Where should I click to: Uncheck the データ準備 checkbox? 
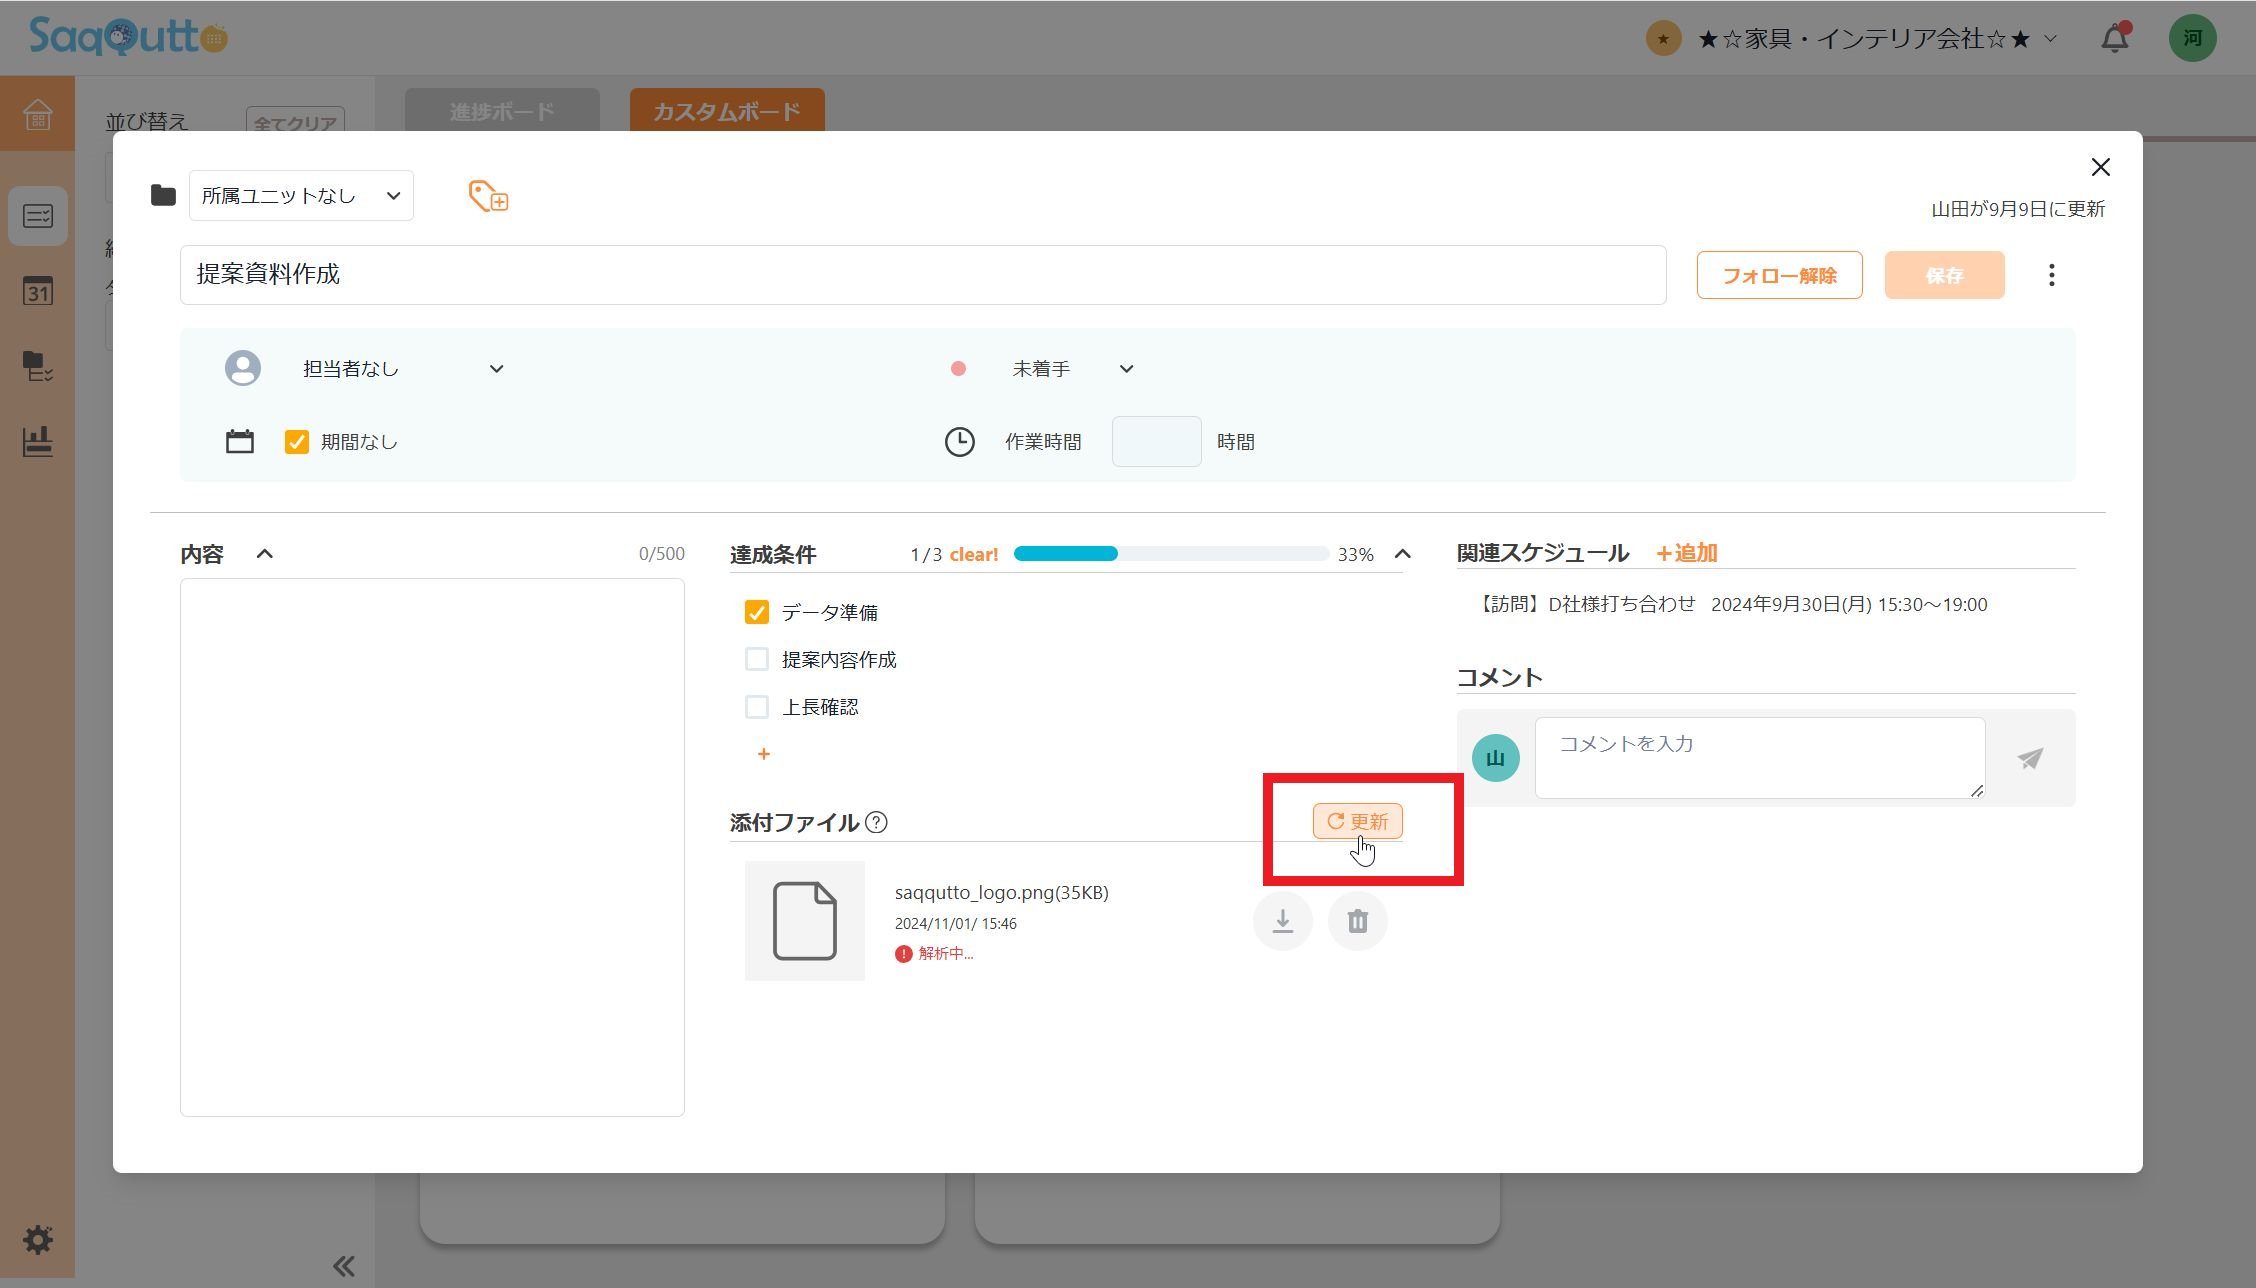757,612
